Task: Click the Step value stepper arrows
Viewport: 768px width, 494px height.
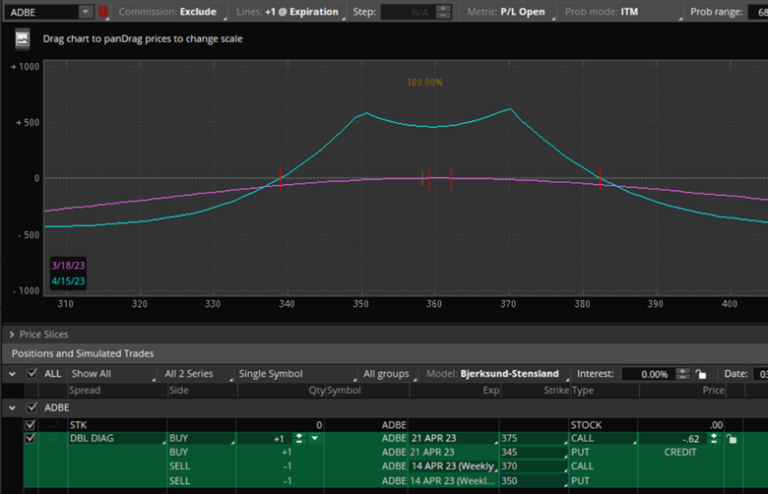Action: 443,12
